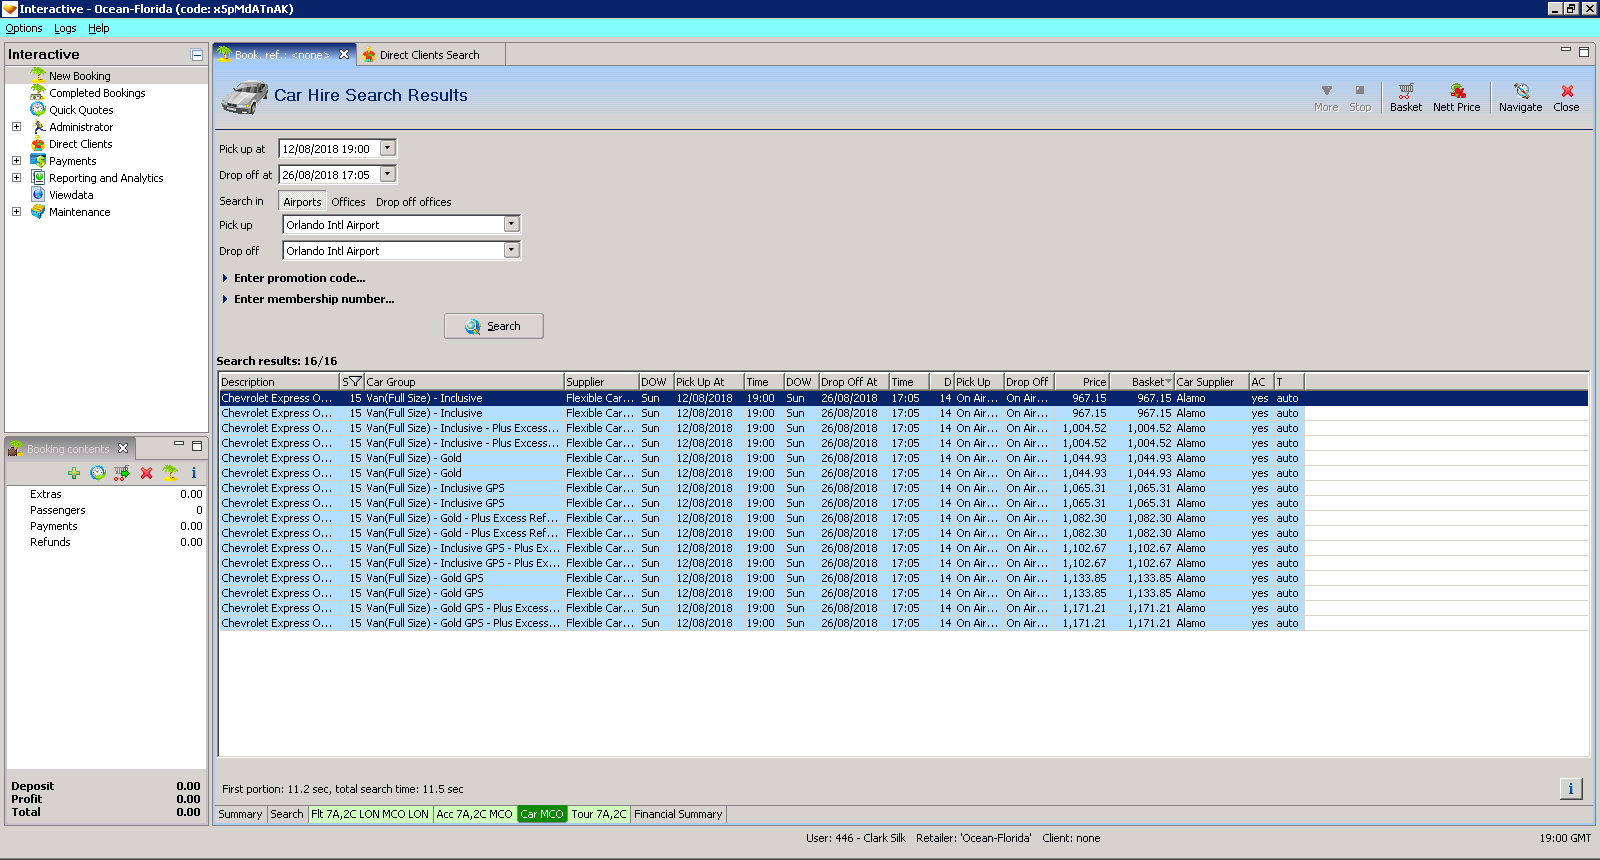This screenshot has height=860, width=1600.
Task: Expand Enter promotion code section
Action: [299, 278]
